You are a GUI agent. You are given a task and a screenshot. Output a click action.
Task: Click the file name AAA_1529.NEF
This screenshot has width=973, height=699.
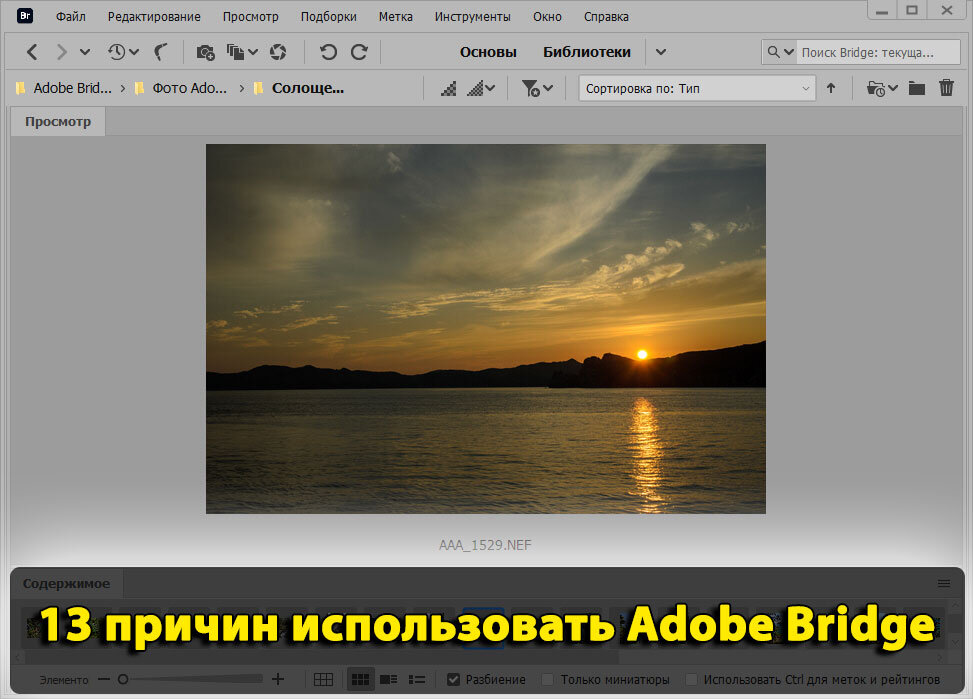point(485,545)
